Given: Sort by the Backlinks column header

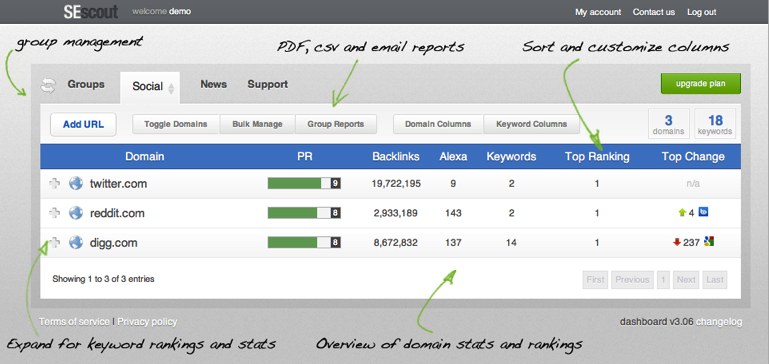Looking at the screenshot, I should coord(396,156).
